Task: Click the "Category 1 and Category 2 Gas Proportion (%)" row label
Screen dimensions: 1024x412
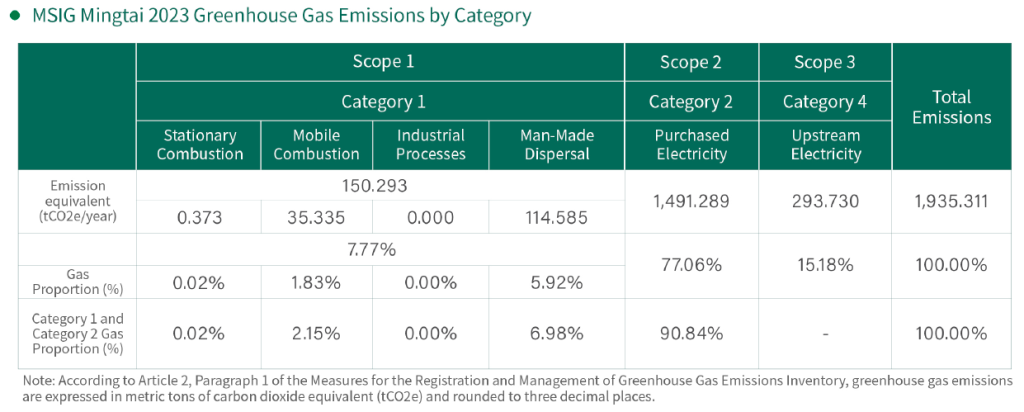Action: (x=77, y=334)
